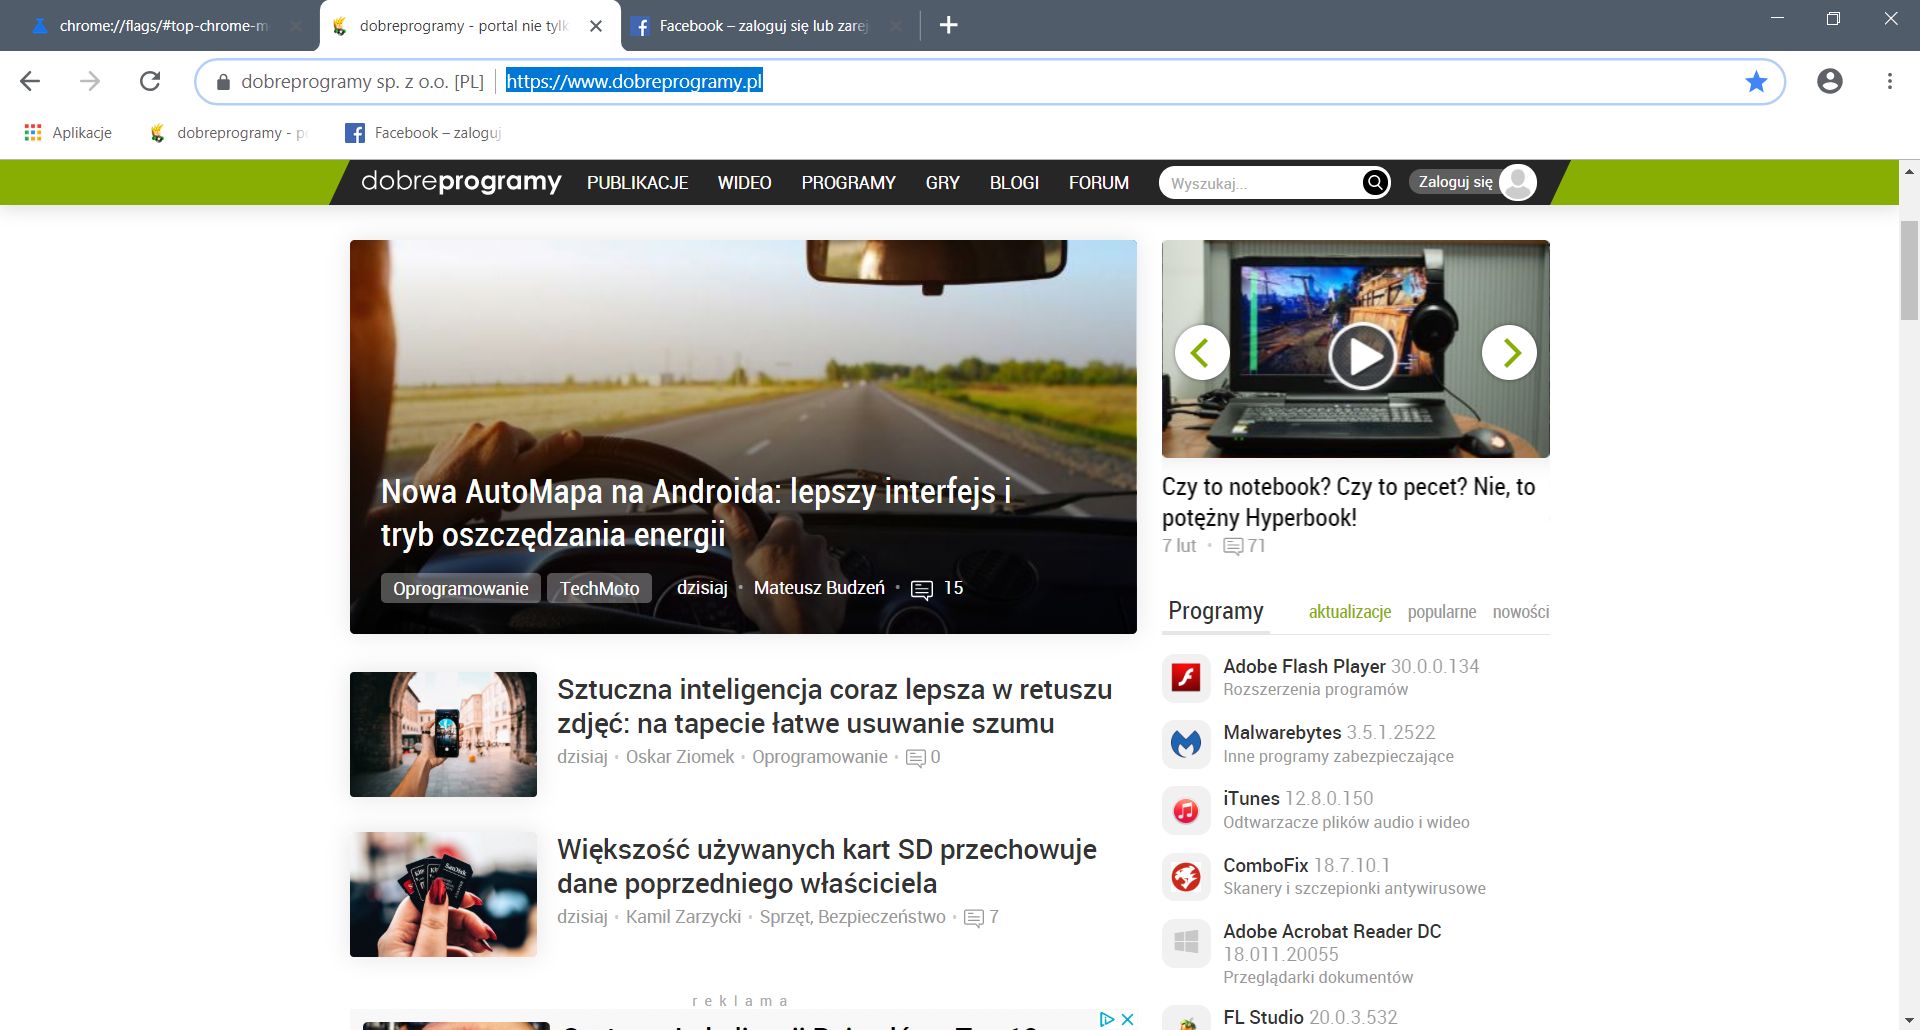Show previous video in carousel
Viewport: 1920px width, 1030px height.
coord(1202,352)
